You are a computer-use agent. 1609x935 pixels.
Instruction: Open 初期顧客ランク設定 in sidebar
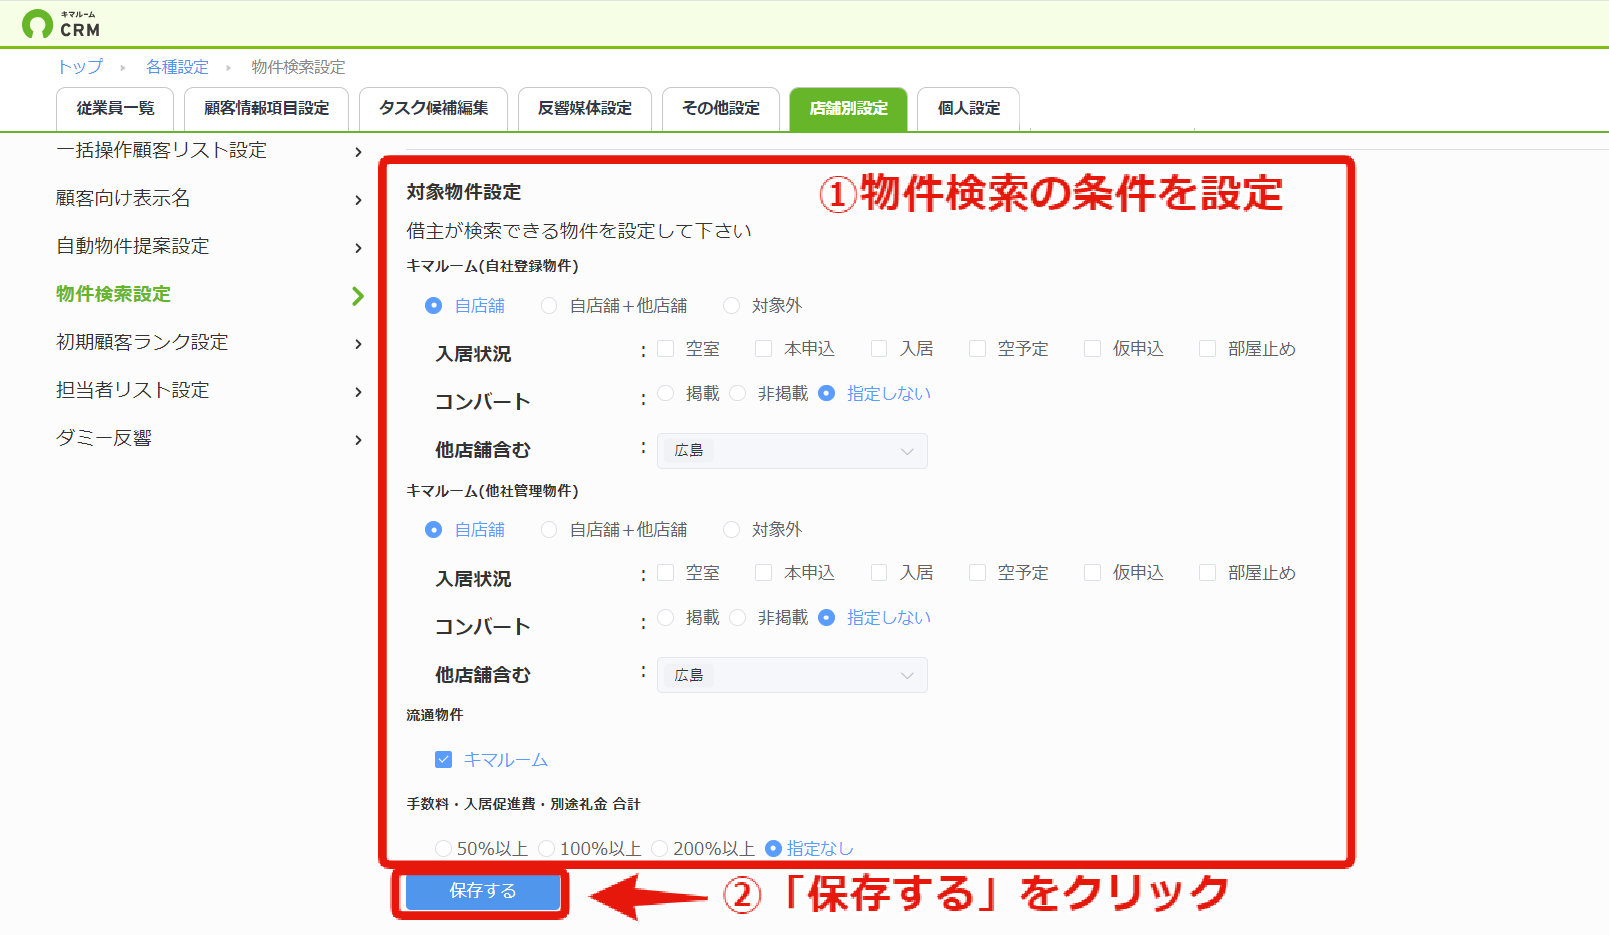pyautogui.click(x=142, y=342)
